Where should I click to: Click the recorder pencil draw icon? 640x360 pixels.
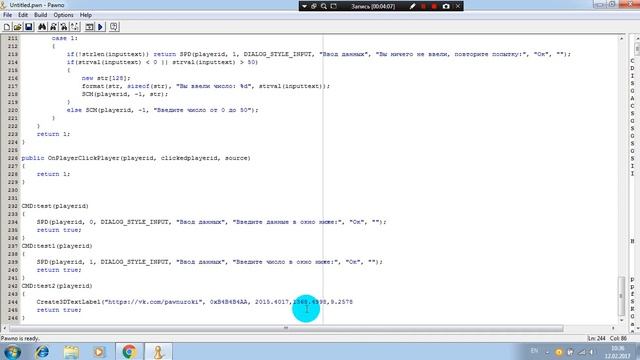coord(412,6)
